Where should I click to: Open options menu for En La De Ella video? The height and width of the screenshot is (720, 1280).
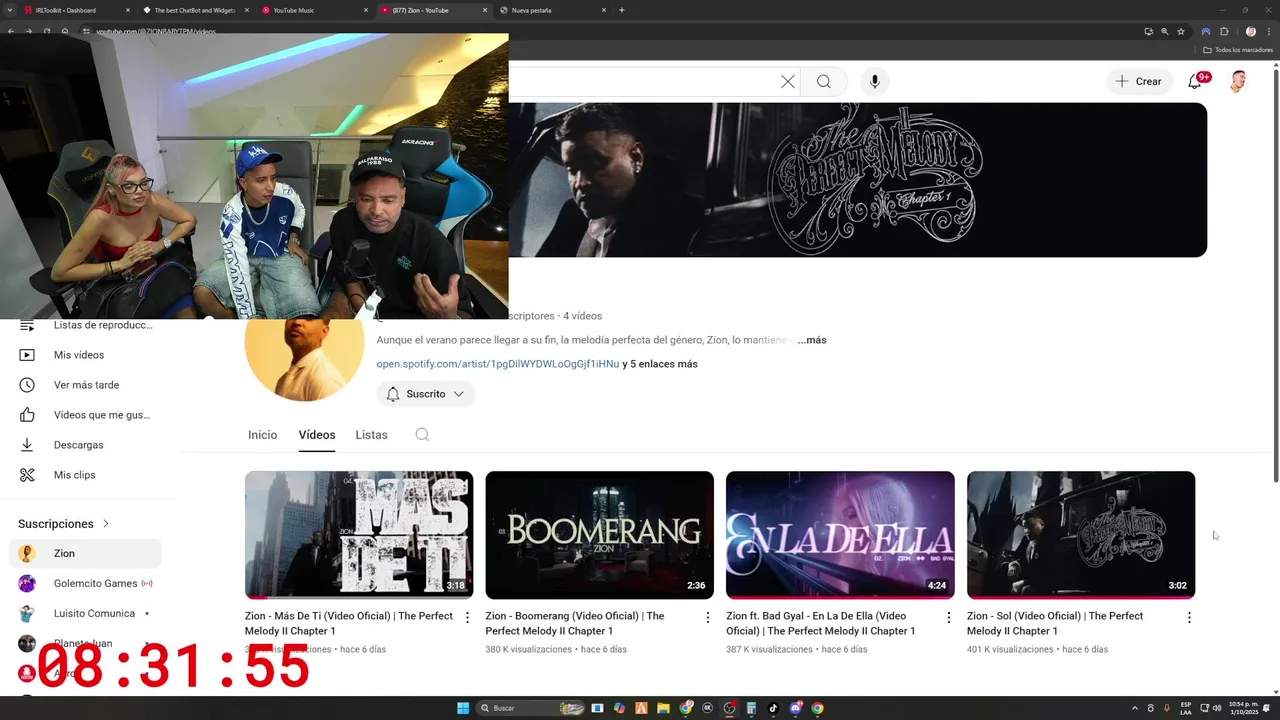coord(949,618)
